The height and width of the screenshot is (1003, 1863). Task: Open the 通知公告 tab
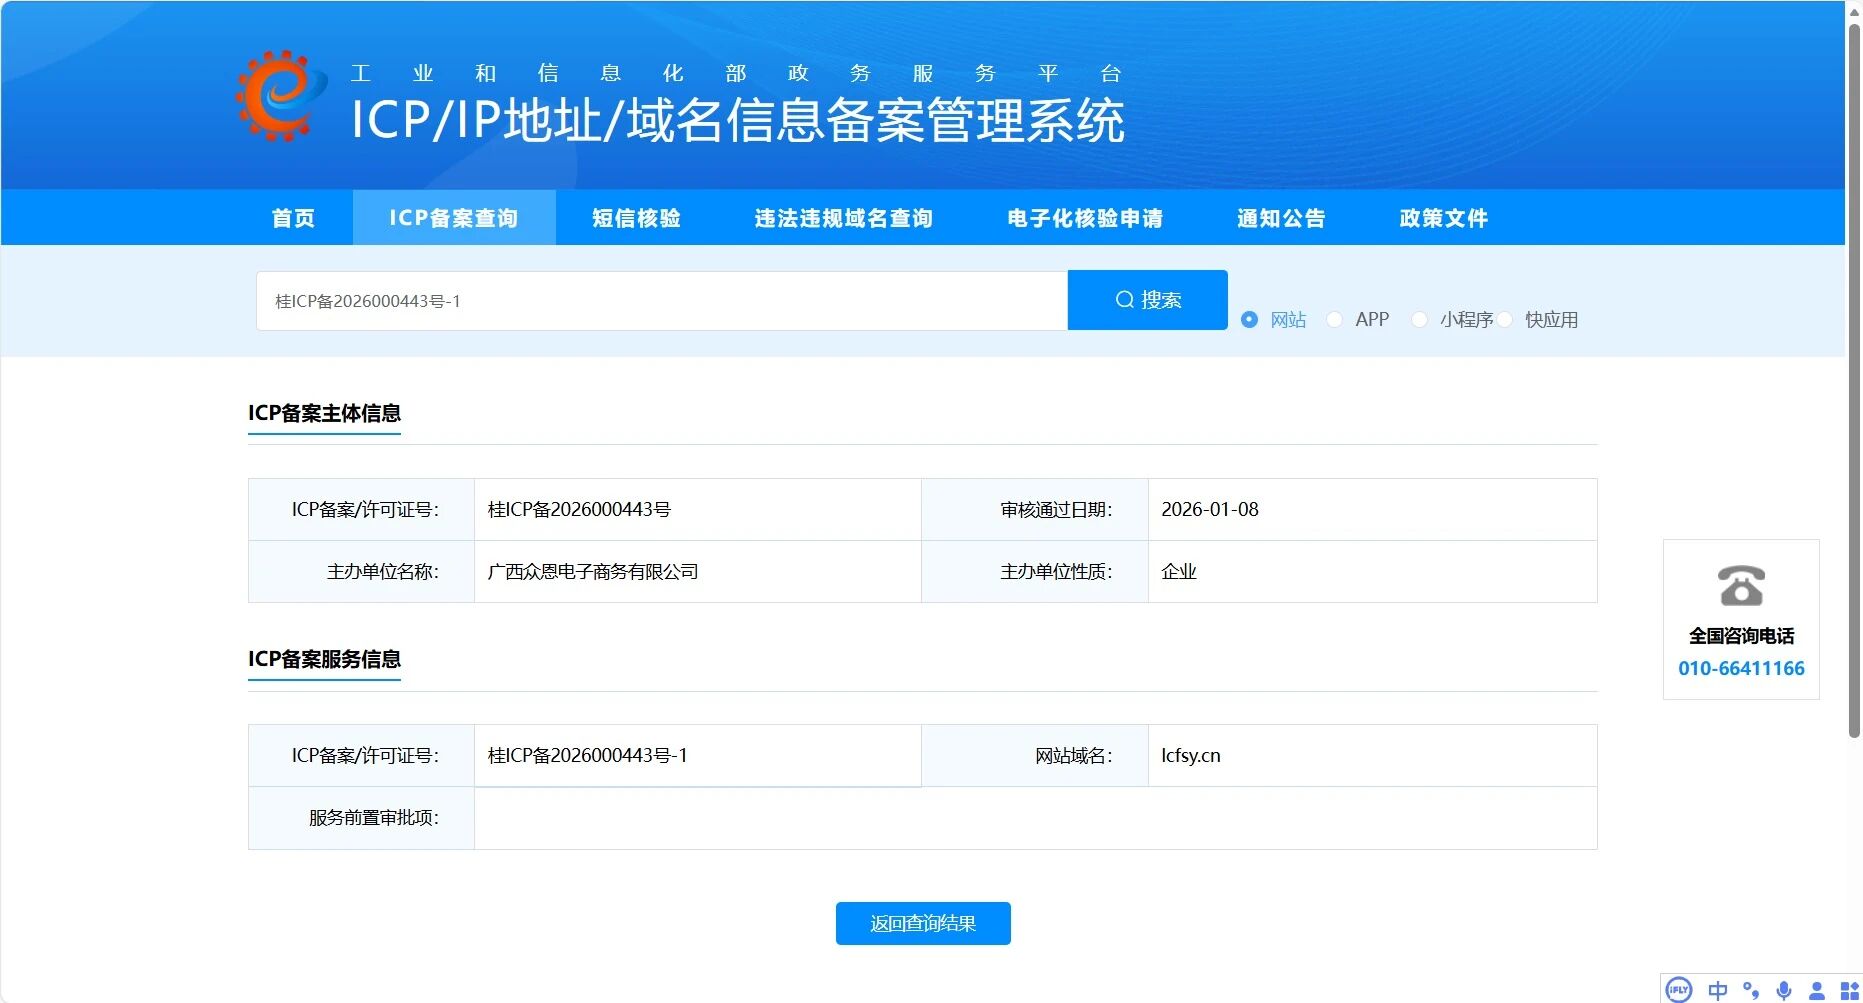[x=1281, y=218]
